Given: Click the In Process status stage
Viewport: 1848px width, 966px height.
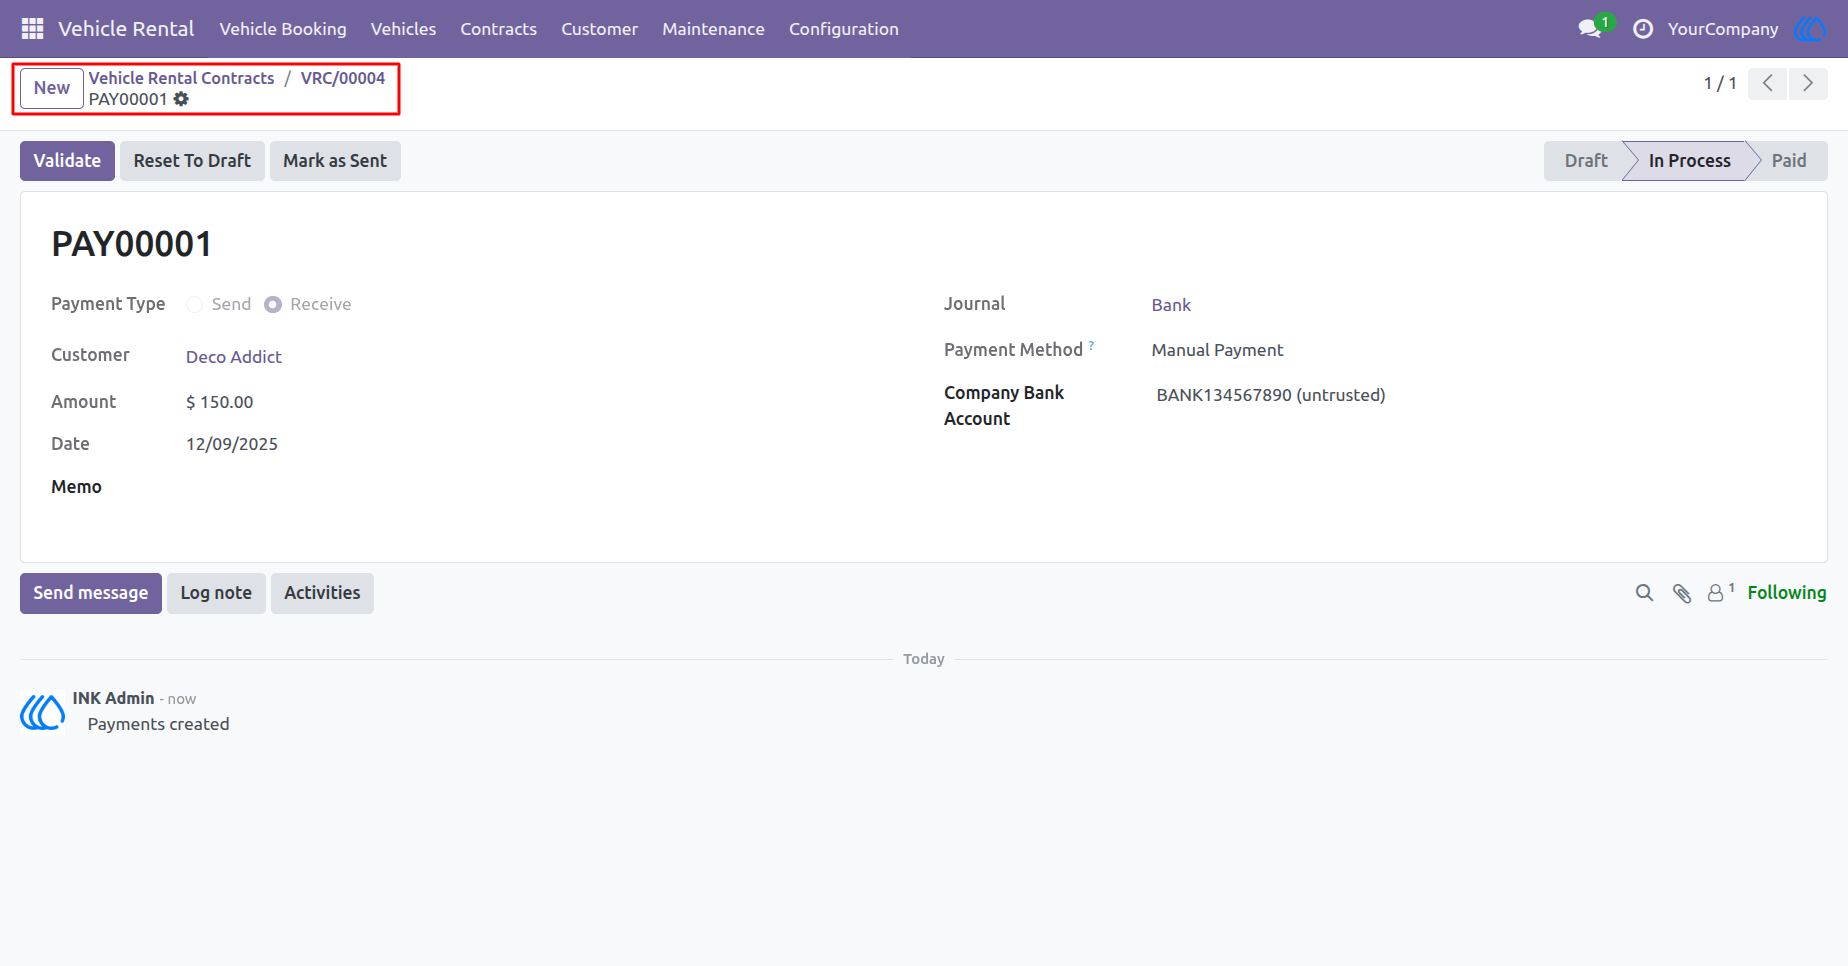Looking at the screenshot, I should click(1689, 161).
